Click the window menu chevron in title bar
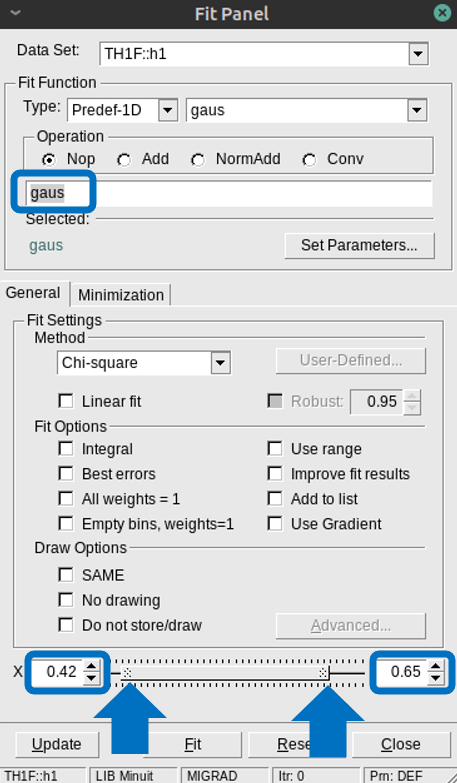This screenshot has height=783, width=457. click(x=15, y=13)
